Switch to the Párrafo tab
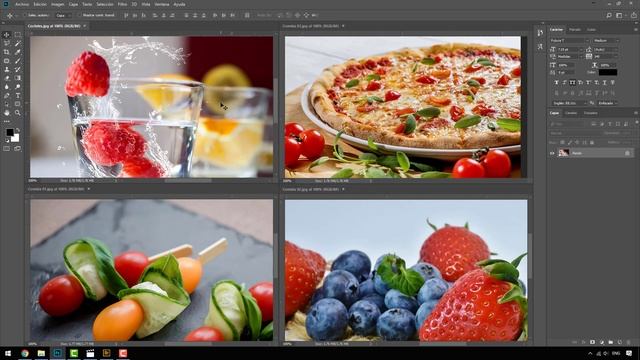640x360 pixels. [x=575, y=29]
